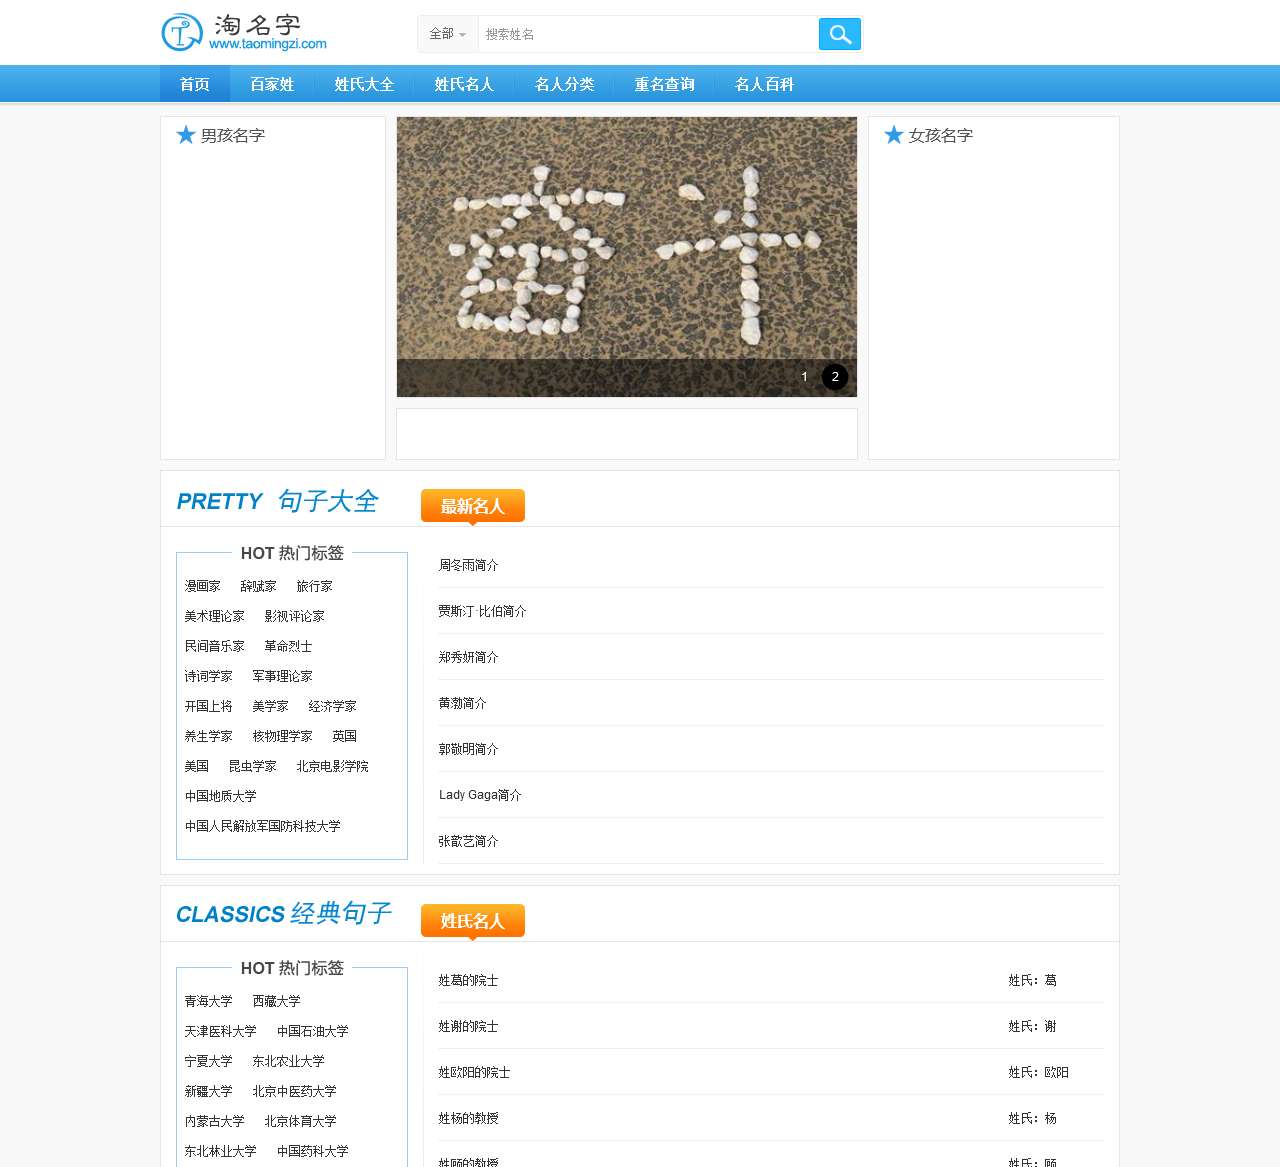Click the 昆虫学家 tag
This screenshot has height=1167, width=1280.
(253, 766)
